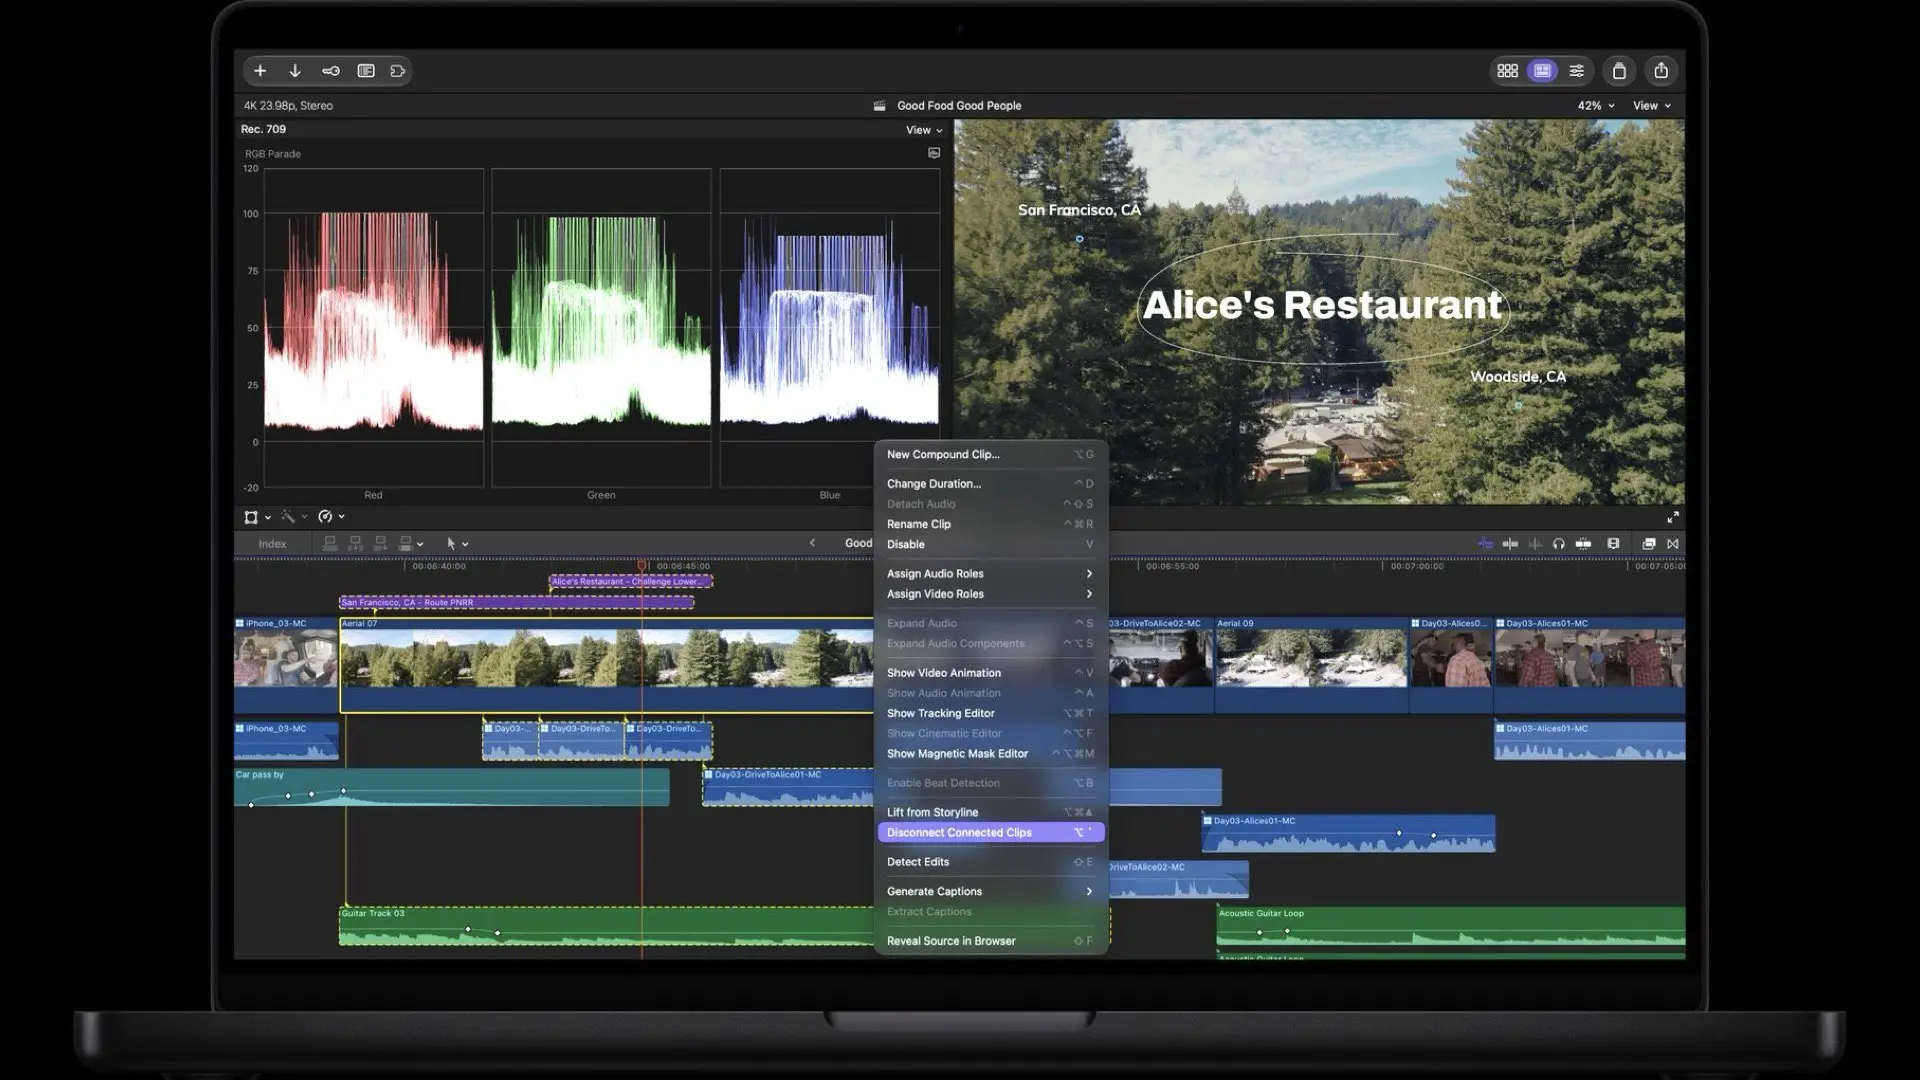Click the share export icon
The width and height of the screenshot is (1920, 1080).
point(1661,71)
